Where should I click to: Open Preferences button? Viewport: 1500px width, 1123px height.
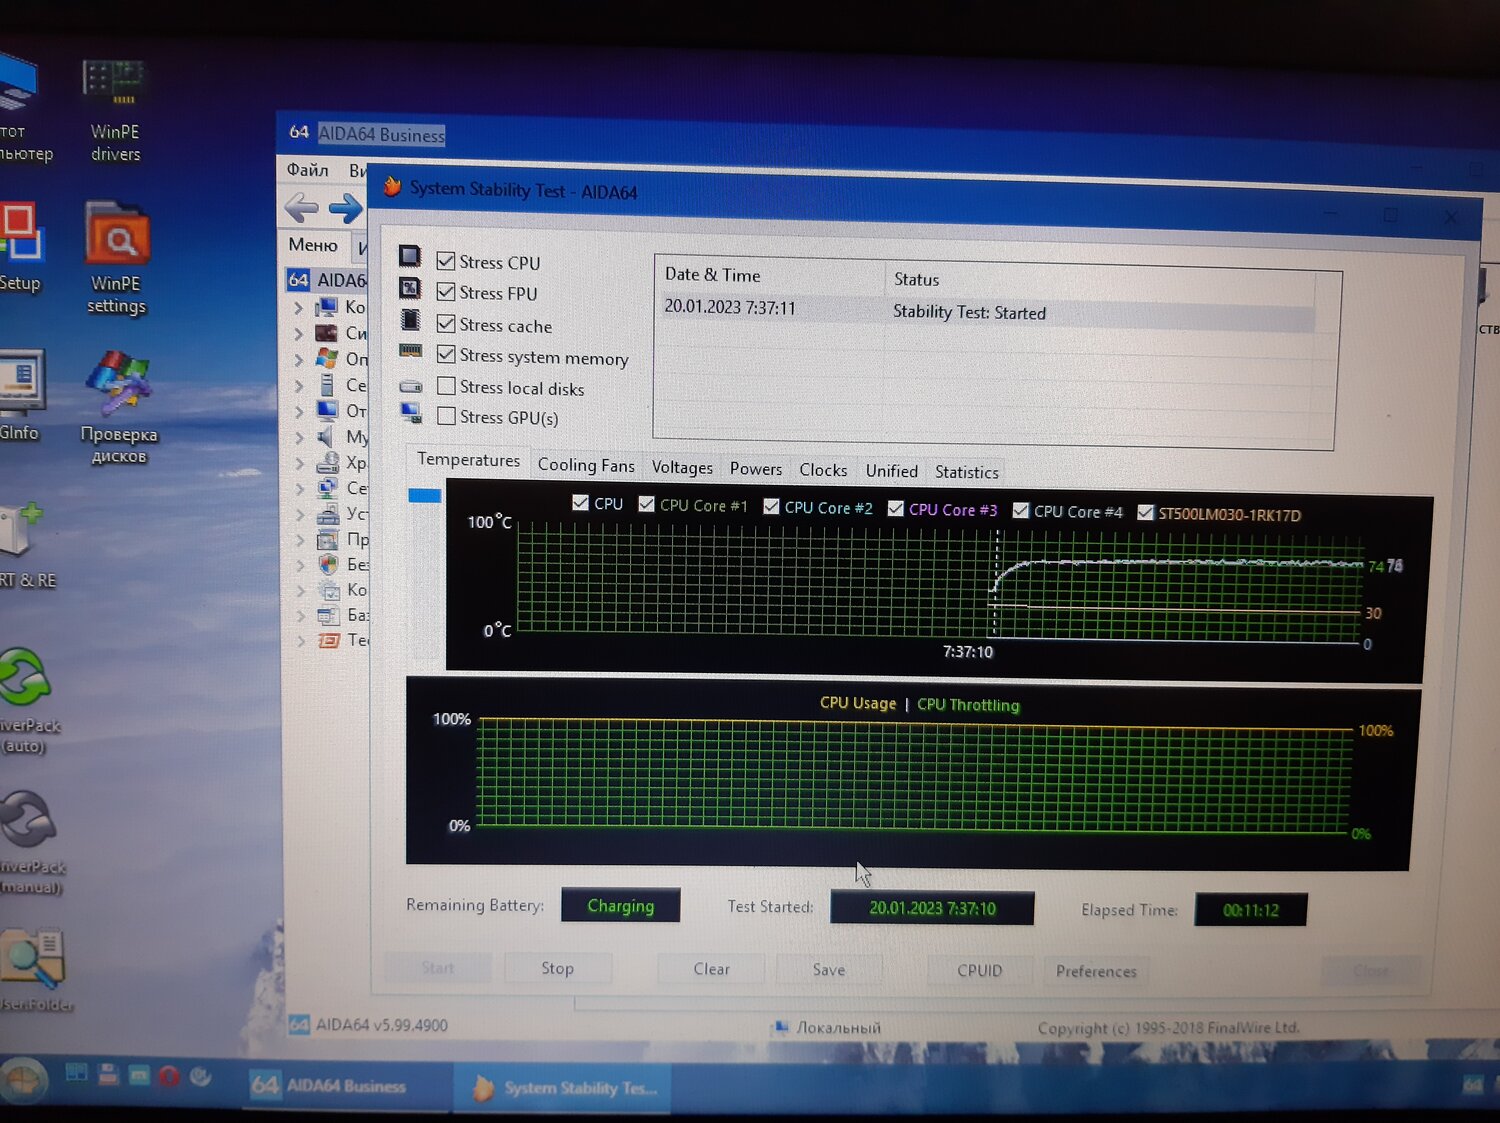(x=1096, y=972)
